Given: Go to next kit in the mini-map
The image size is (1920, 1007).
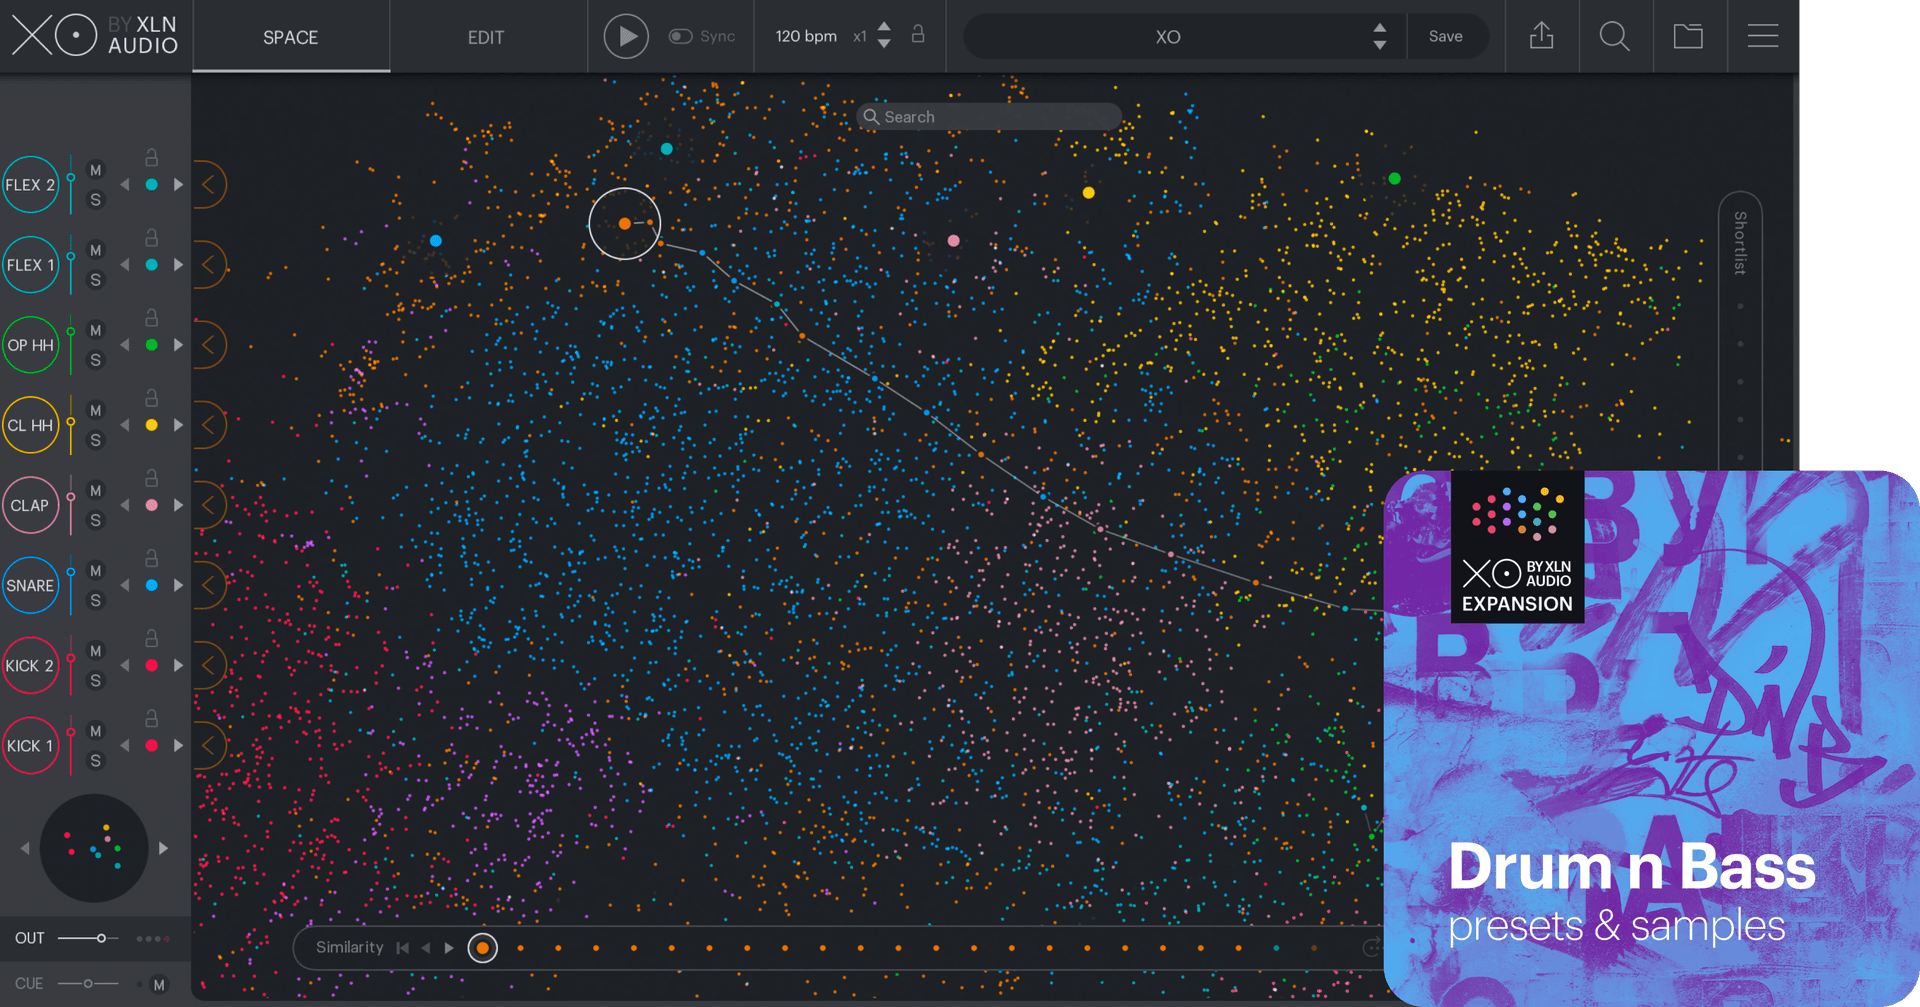Looking at the screenshot, I should coord(163,848).
